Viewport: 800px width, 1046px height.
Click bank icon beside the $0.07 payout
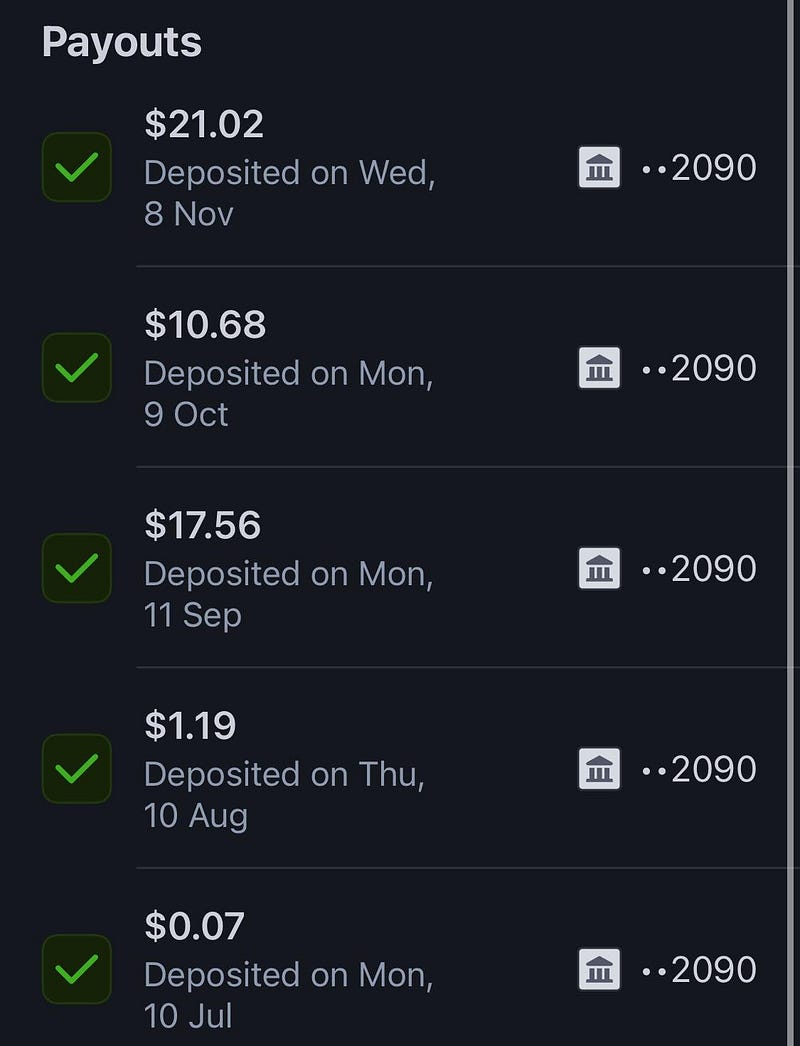click(x=599, y=969)
